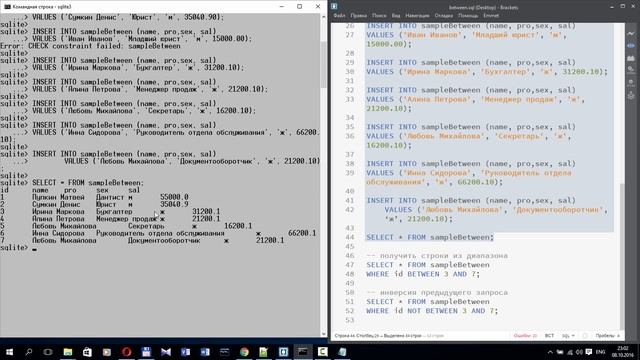
Task: Click the 'инверсия предыдущего запроса' comment
Action: pyautogui.click(x=437, y=292)
